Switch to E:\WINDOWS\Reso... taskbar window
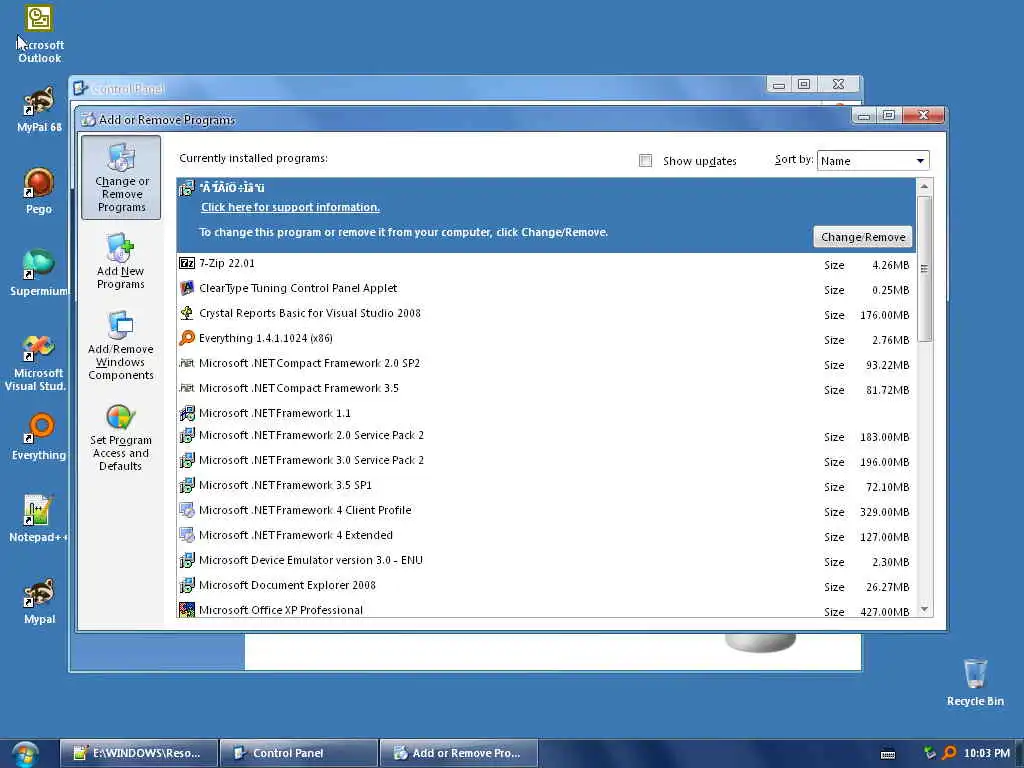The image size is (1024, 768). click(x=139, y=753)
